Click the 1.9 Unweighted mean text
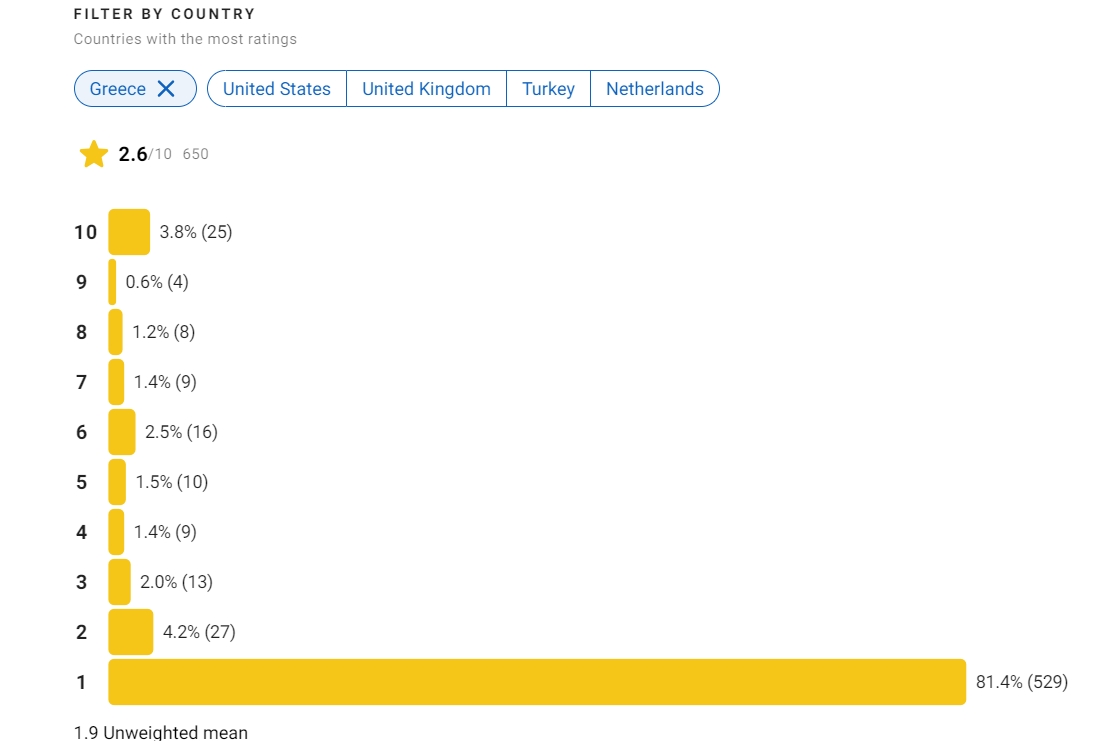Viewport: 1118px width, 741px height. click(x=161, y=732)
